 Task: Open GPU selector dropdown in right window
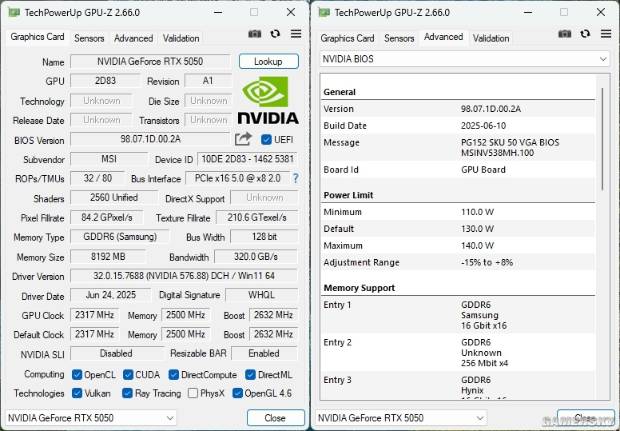pos(401,418)
